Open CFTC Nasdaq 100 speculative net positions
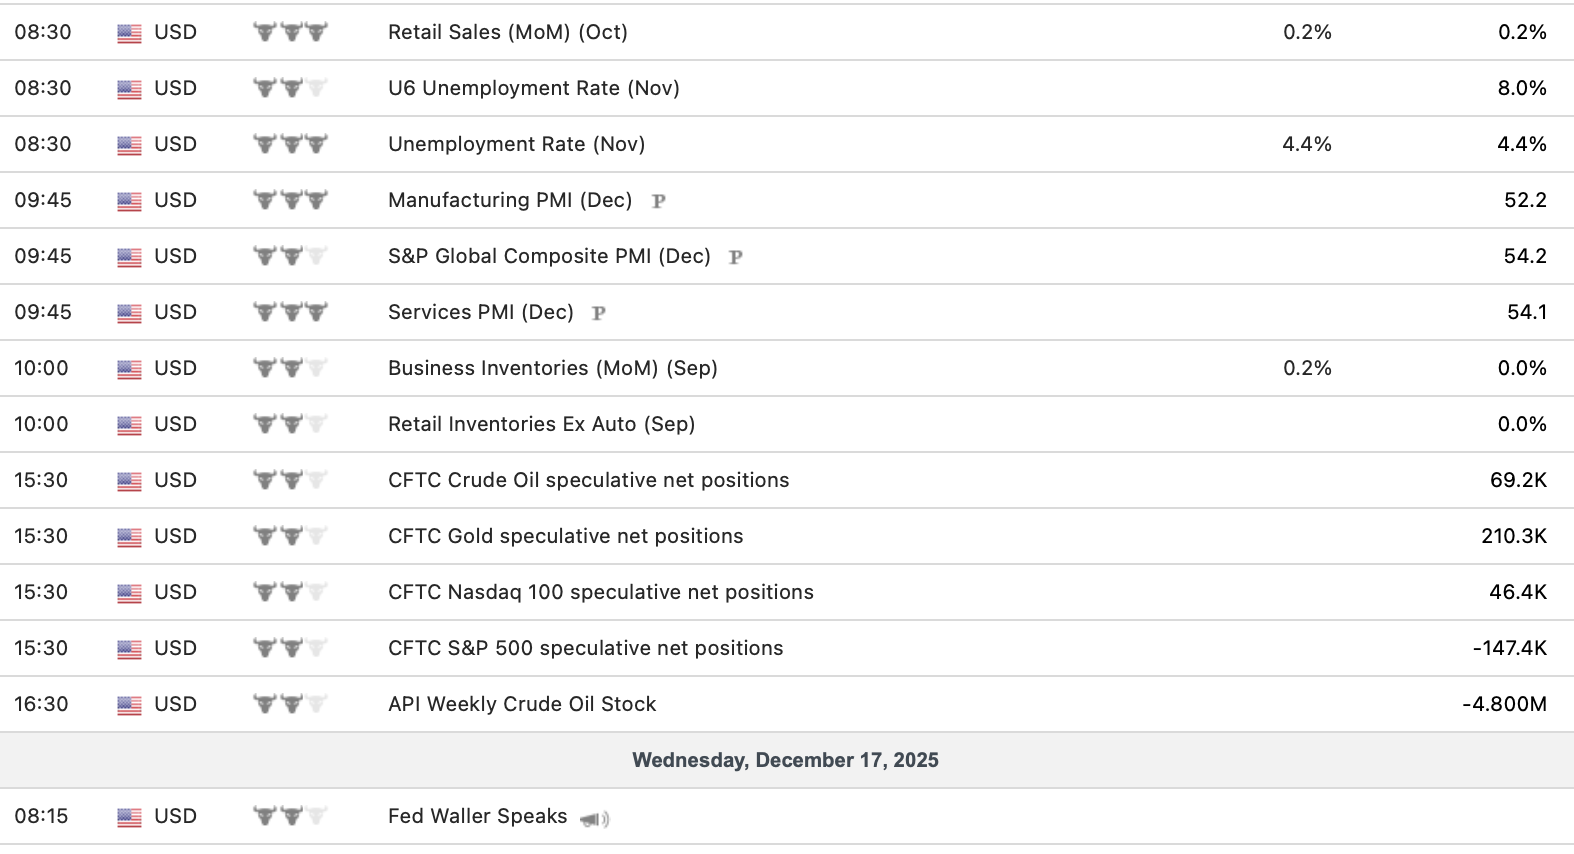 [600, 592]
